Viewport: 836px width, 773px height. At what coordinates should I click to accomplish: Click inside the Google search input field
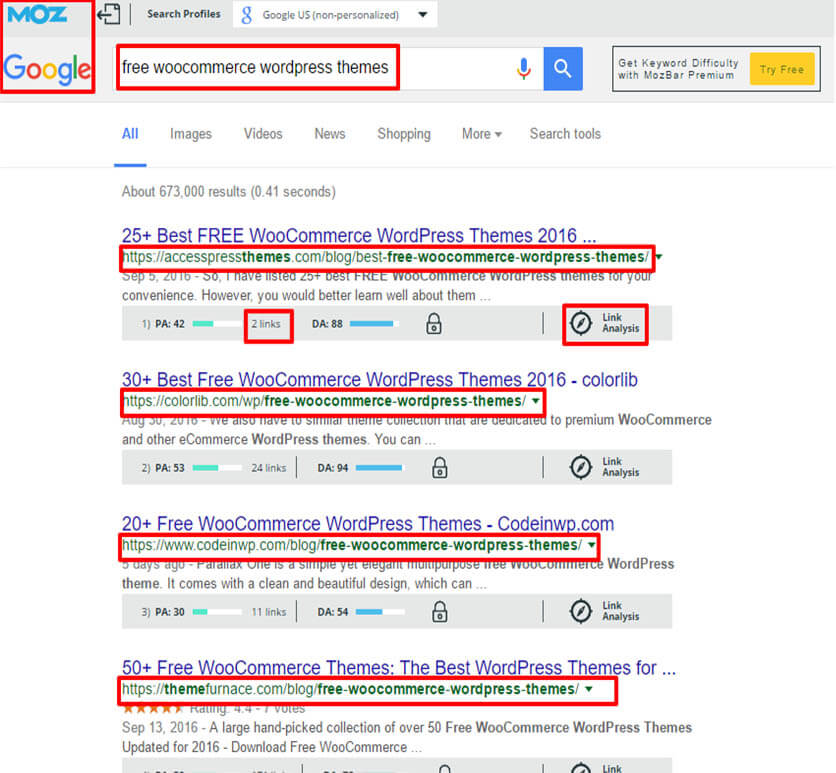300,67
